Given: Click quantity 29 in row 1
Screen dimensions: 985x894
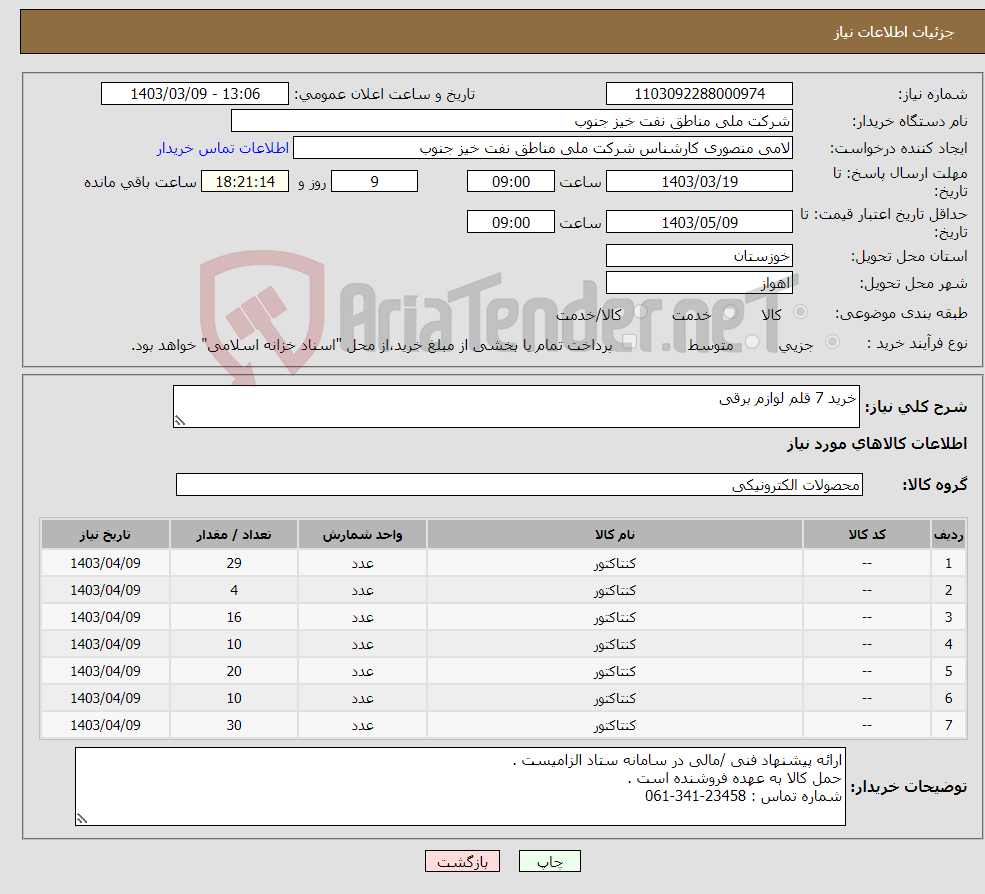Looking at the screenshot, I should (234, 563).
